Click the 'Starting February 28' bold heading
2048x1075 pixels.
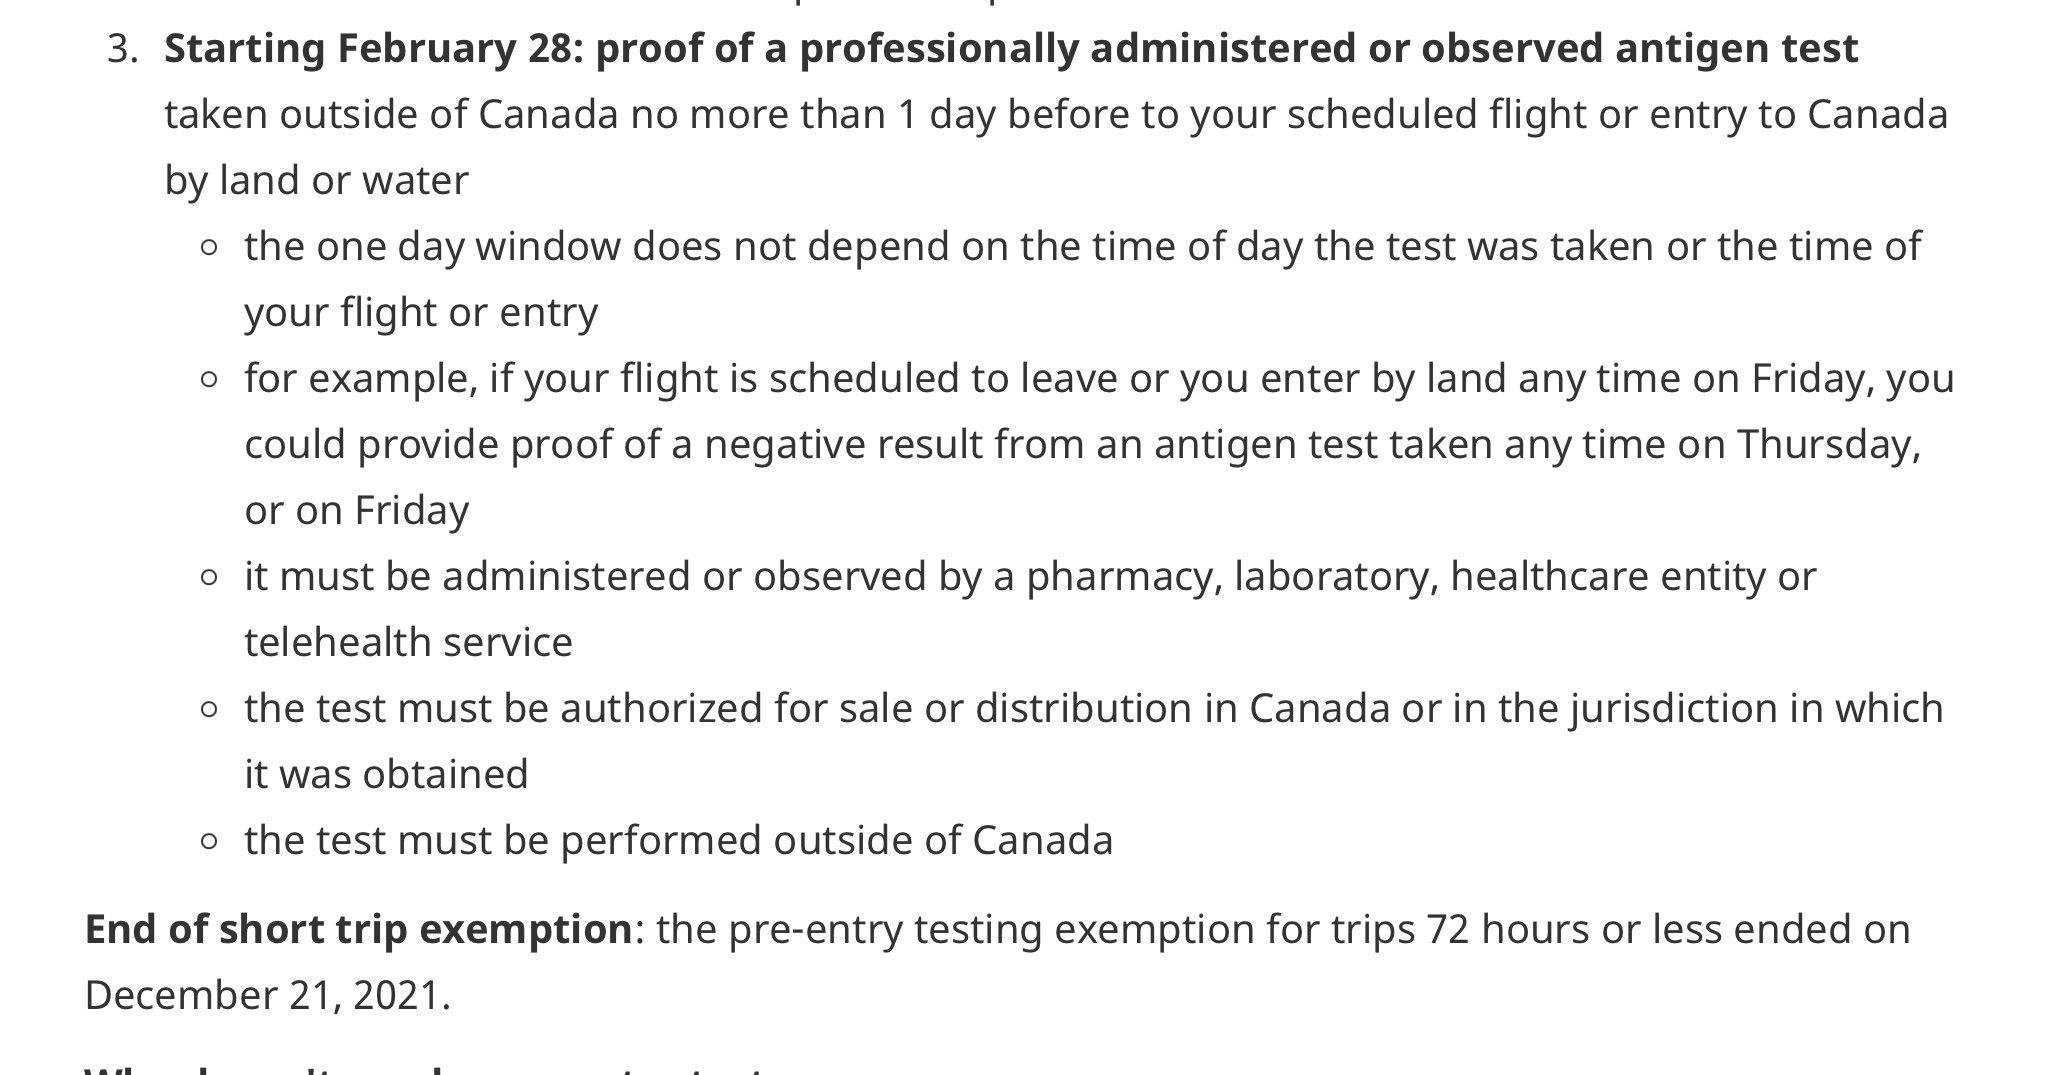click(370, 48)
